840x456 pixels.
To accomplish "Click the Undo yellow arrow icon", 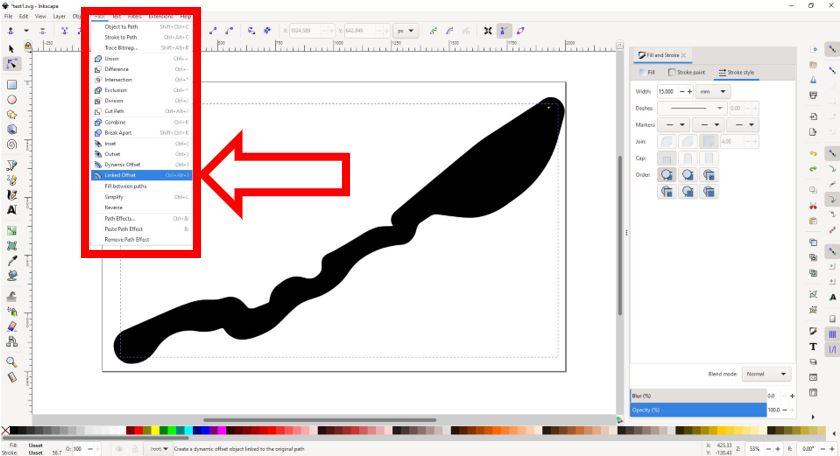I will 813,154.
